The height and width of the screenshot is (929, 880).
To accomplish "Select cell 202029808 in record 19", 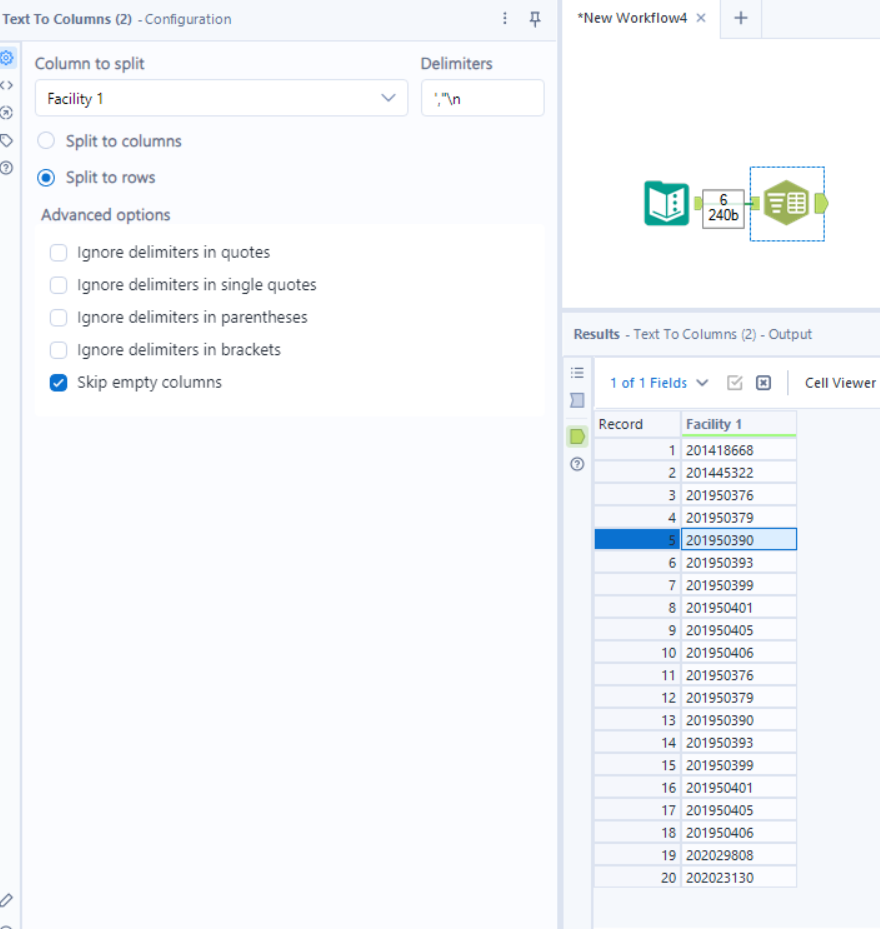I will pyautogui.click(x=738, y=856).
